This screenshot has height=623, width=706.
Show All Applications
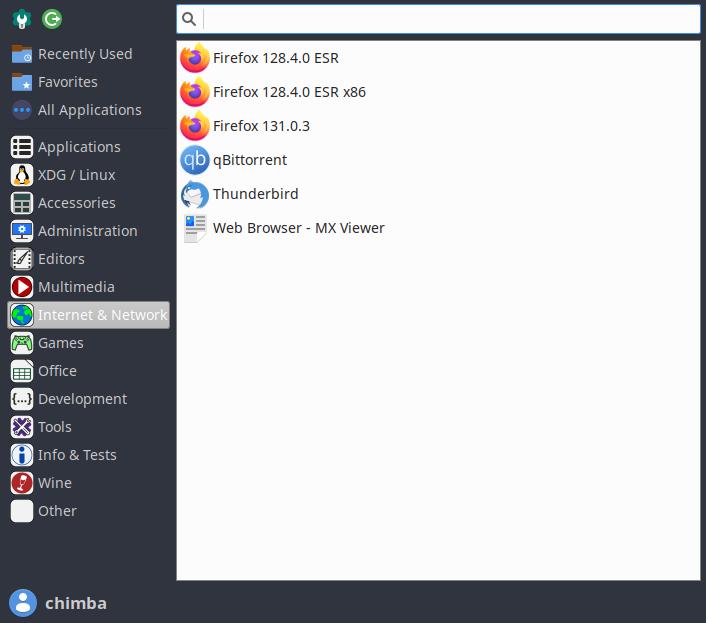coord(90,110)
